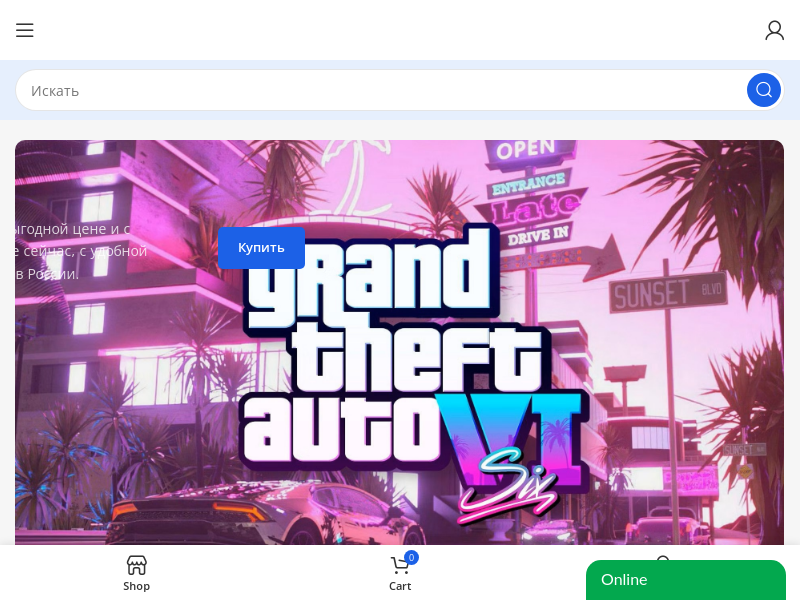Image resolution: width=800 pixels, height=600 pixels.
Task: Open the user account profile icon
Action: pyautogui.click(x=774, y=30)
